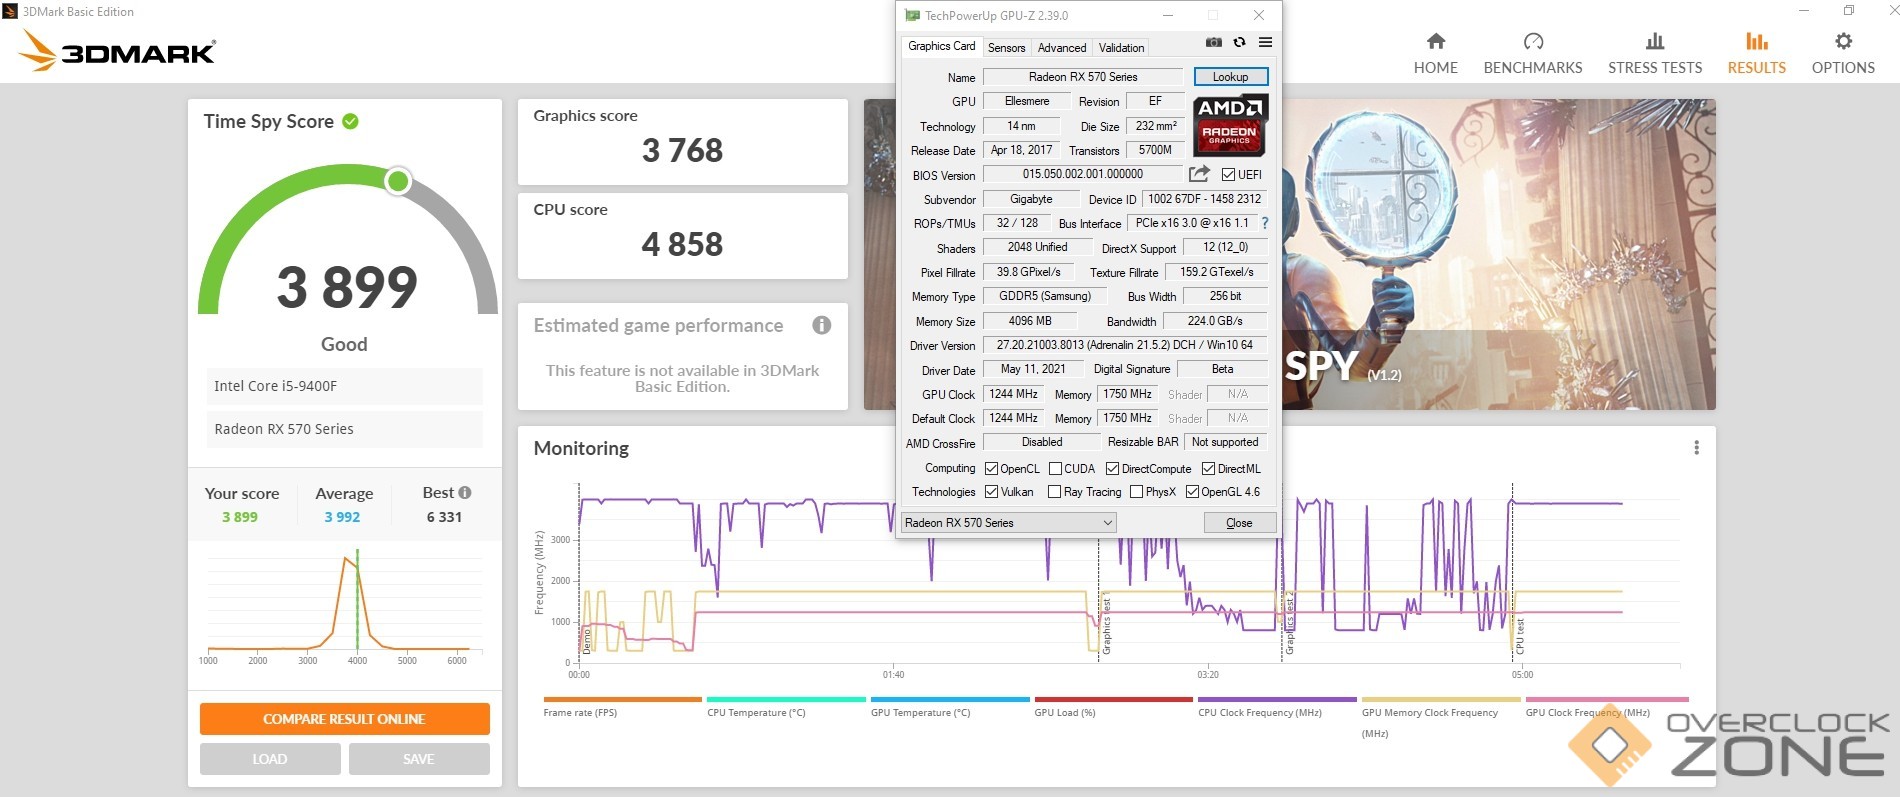Select the GPU Load legend bar
The image size is (1900, 797).
click(x=1114, y=699)
